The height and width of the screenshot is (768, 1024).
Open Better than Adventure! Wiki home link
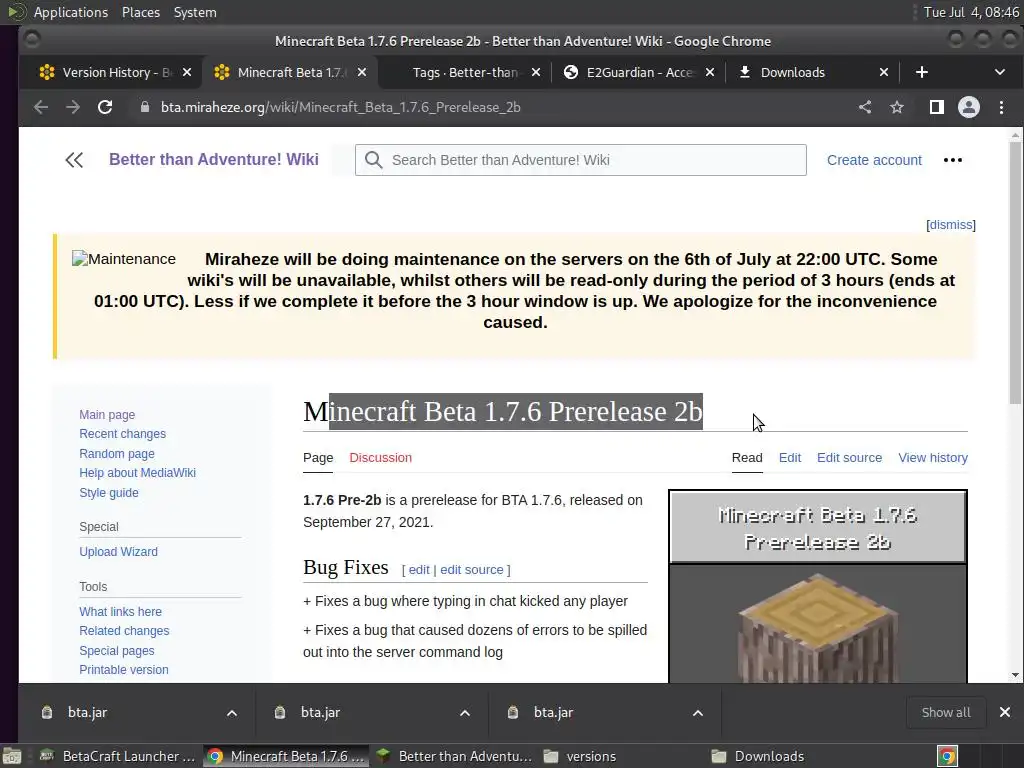[214, 159]
